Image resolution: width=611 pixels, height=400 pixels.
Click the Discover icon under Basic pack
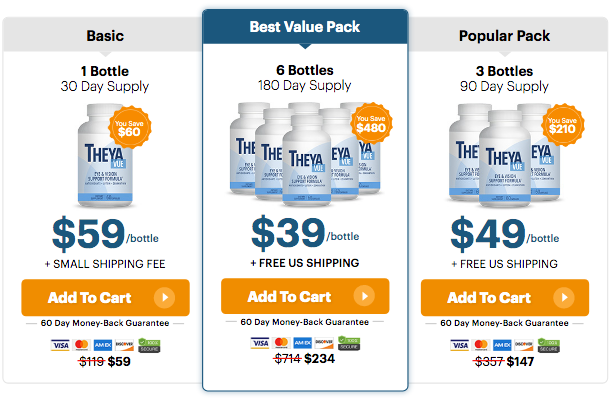124,345
